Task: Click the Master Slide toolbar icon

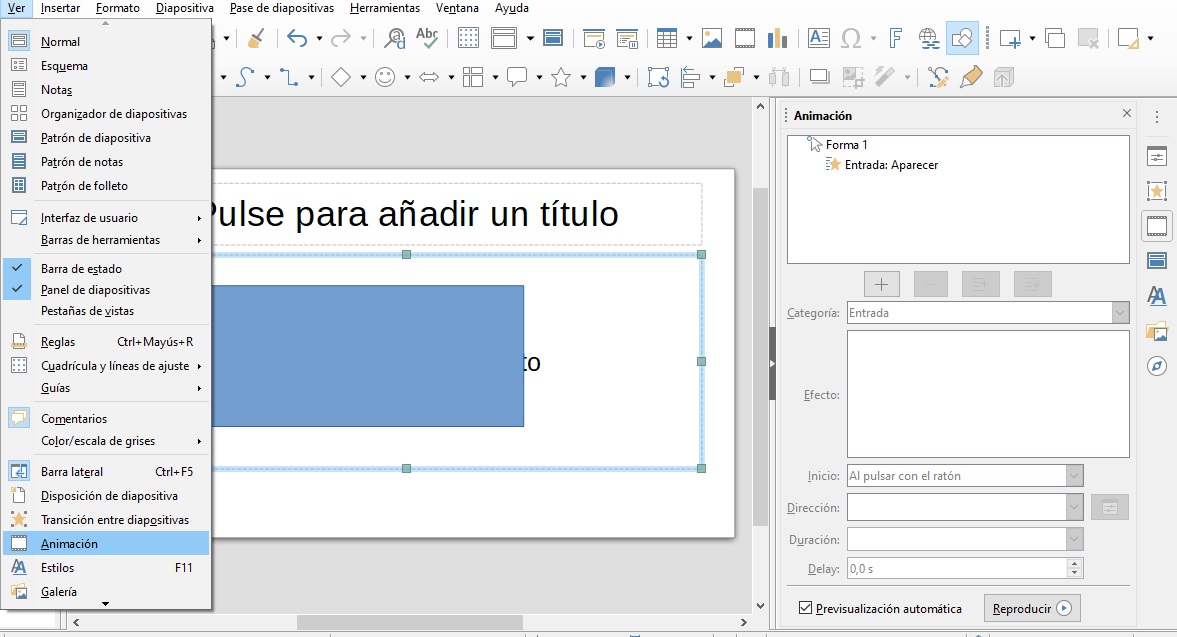Action: [553, 38]
